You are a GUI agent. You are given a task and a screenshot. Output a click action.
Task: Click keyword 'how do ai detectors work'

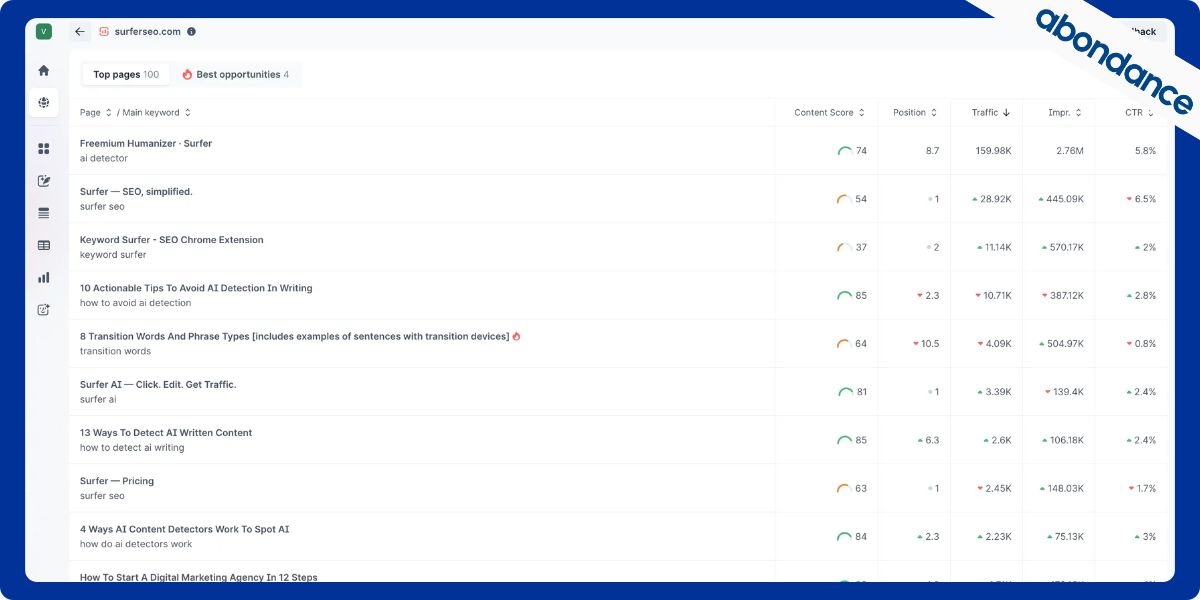(136, 544)
